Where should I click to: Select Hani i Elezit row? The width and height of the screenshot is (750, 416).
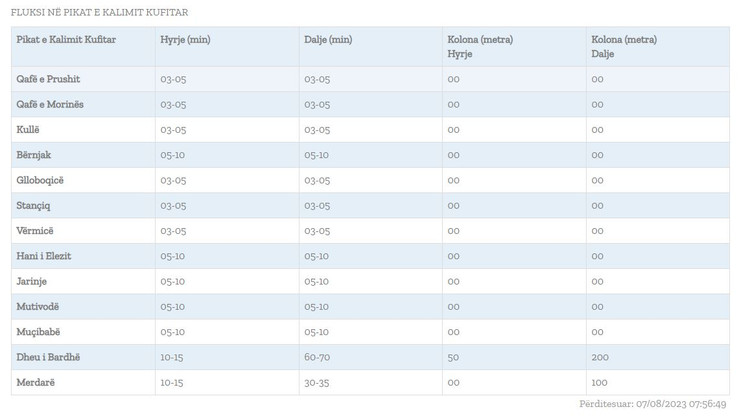pos(43,256)
